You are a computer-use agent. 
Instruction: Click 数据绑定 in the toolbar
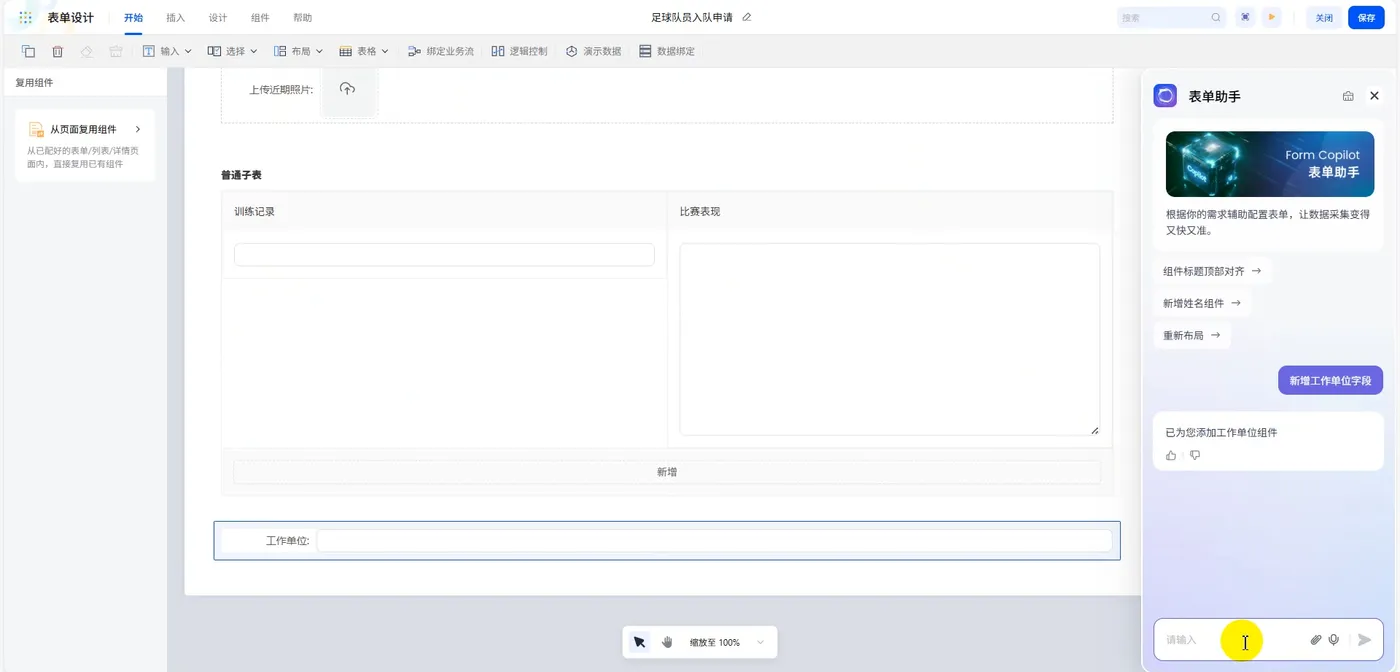(666, 51)
